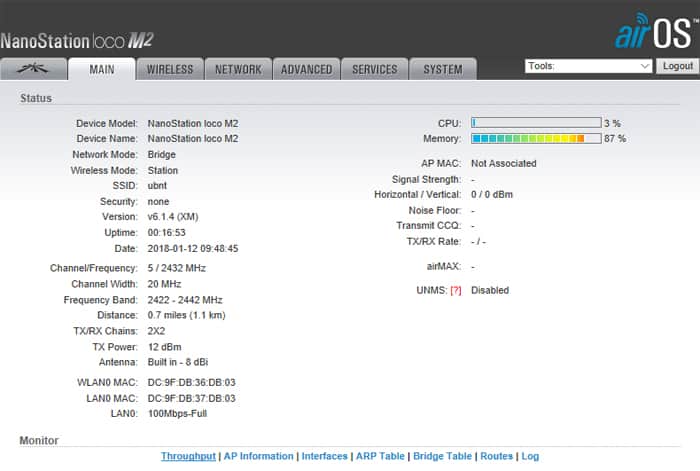Screen dimensions: 700x471
Task: Click the Channel/Frequency value 5 / 2432 MHz
Action: click(x=177, y=268)
